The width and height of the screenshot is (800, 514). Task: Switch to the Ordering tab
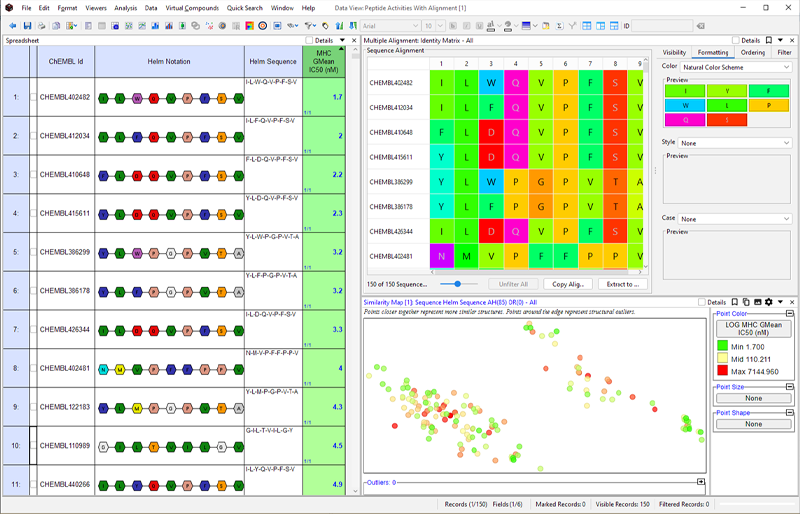coord(753,52)
